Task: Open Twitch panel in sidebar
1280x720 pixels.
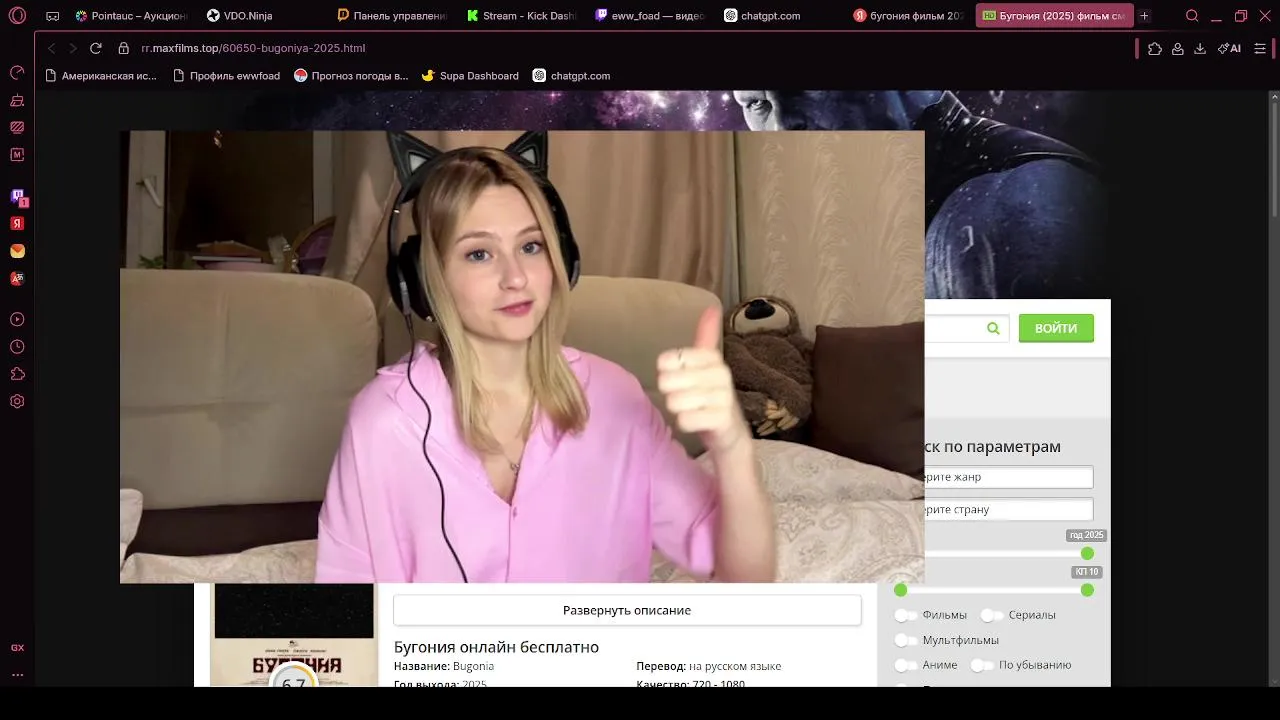Action: [x=17, y=197]
